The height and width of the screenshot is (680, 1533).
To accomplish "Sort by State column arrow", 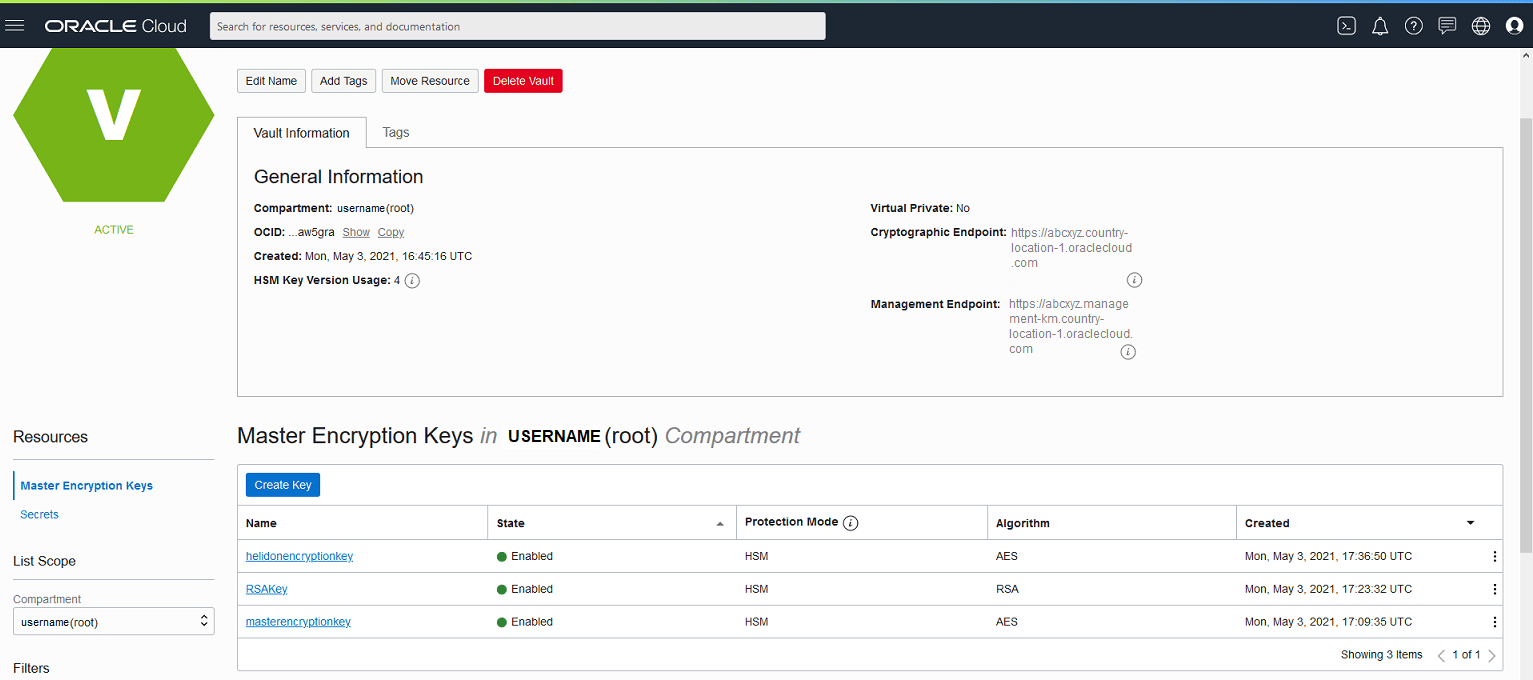I will tap(720, 524).
